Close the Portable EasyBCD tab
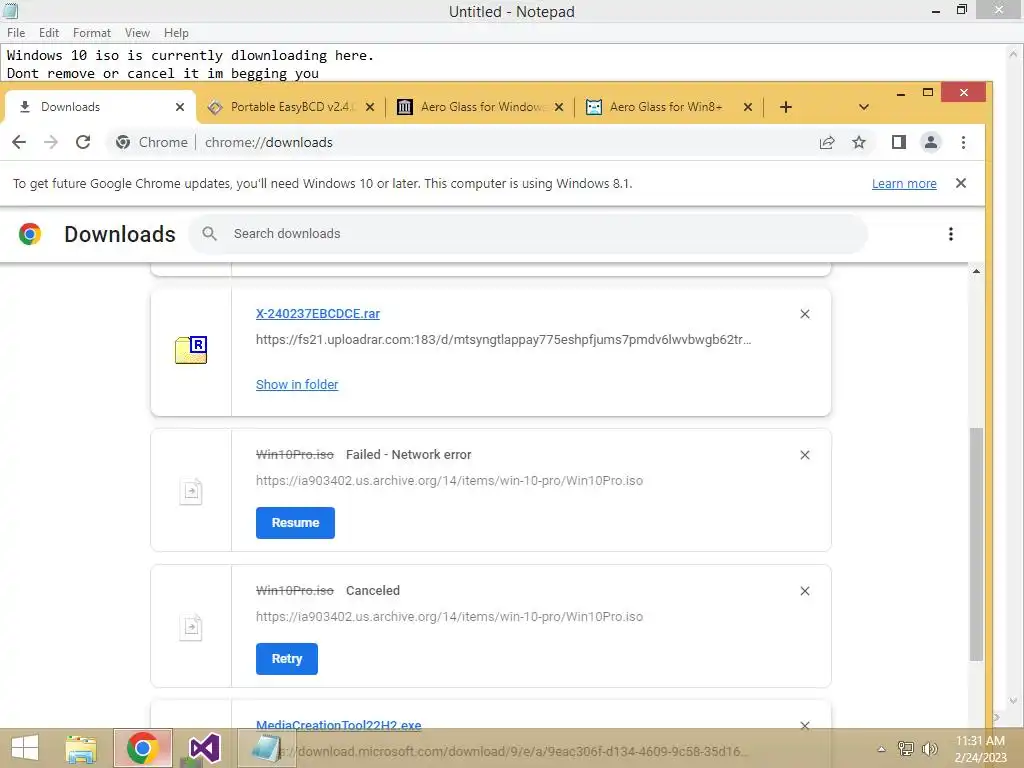Viewport: 1024px width, 768px height. [370, 107]
